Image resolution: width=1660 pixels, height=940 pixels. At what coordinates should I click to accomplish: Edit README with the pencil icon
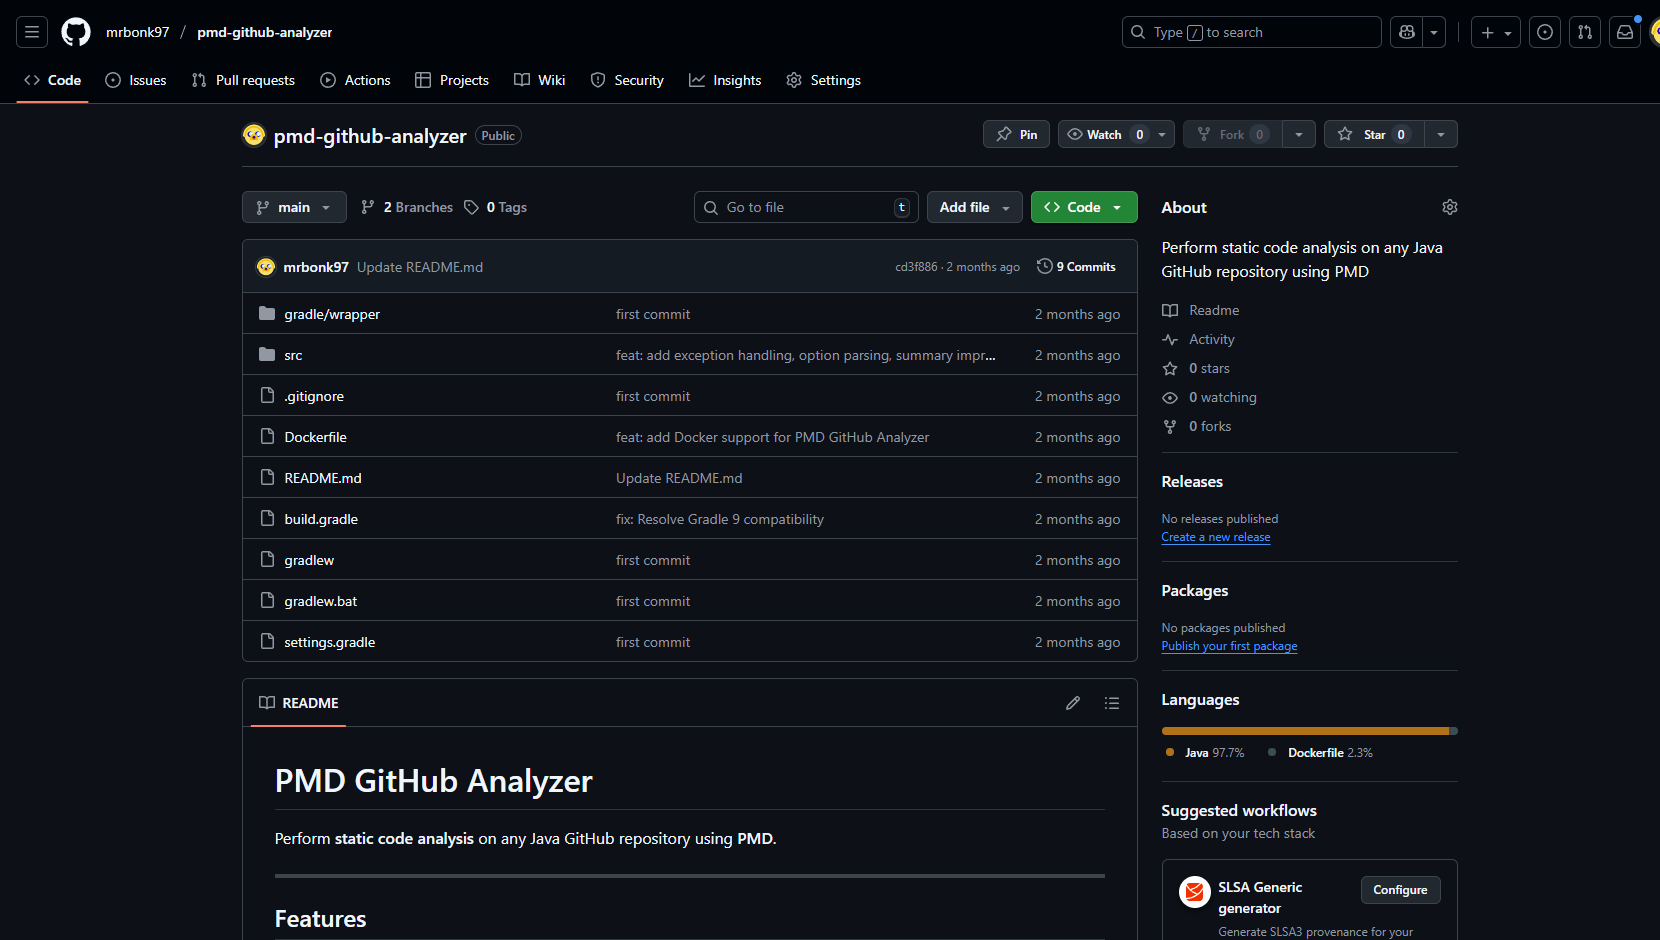pos(1073,703)
